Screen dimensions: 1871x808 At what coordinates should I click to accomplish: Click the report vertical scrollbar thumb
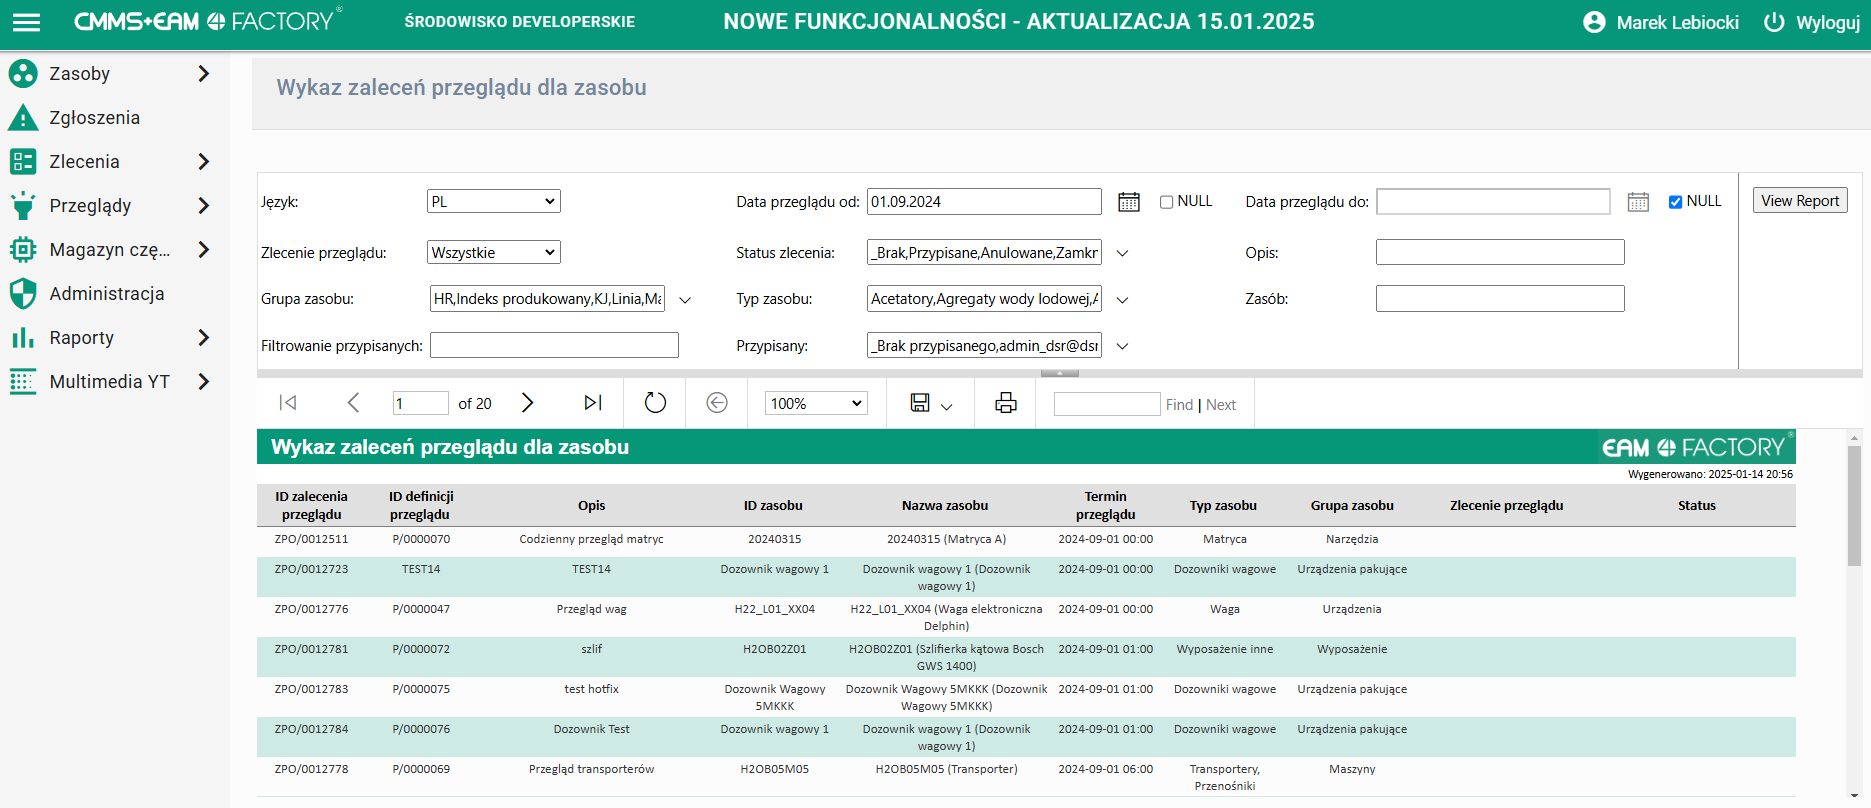tap(1854, 506)
